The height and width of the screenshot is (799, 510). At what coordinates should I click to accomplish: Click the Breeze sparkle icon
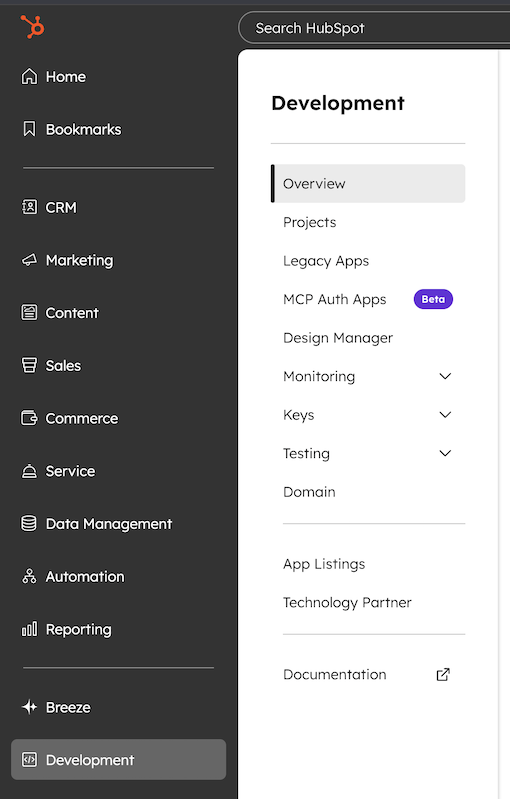point(29,707)
